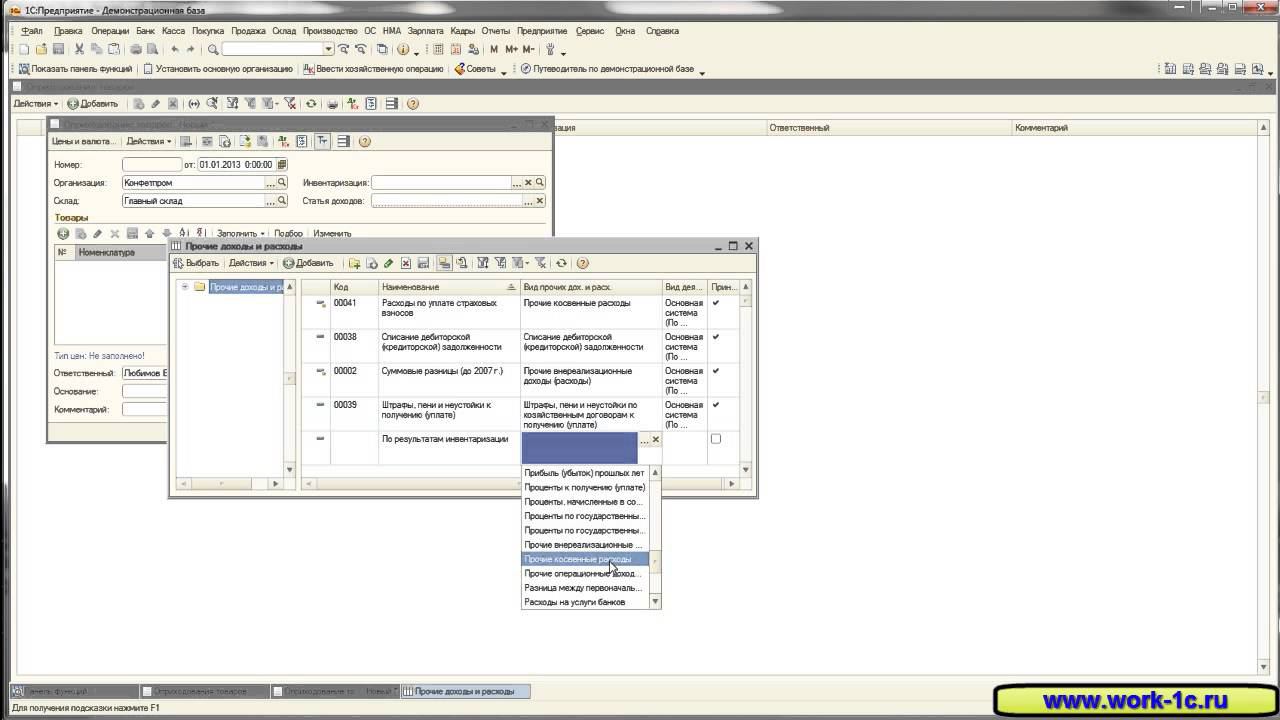Click the ellipsis select button for Склад
The height and width of the screenshot is (720, 1280).
pyautogui.click(x=270, y=200)
